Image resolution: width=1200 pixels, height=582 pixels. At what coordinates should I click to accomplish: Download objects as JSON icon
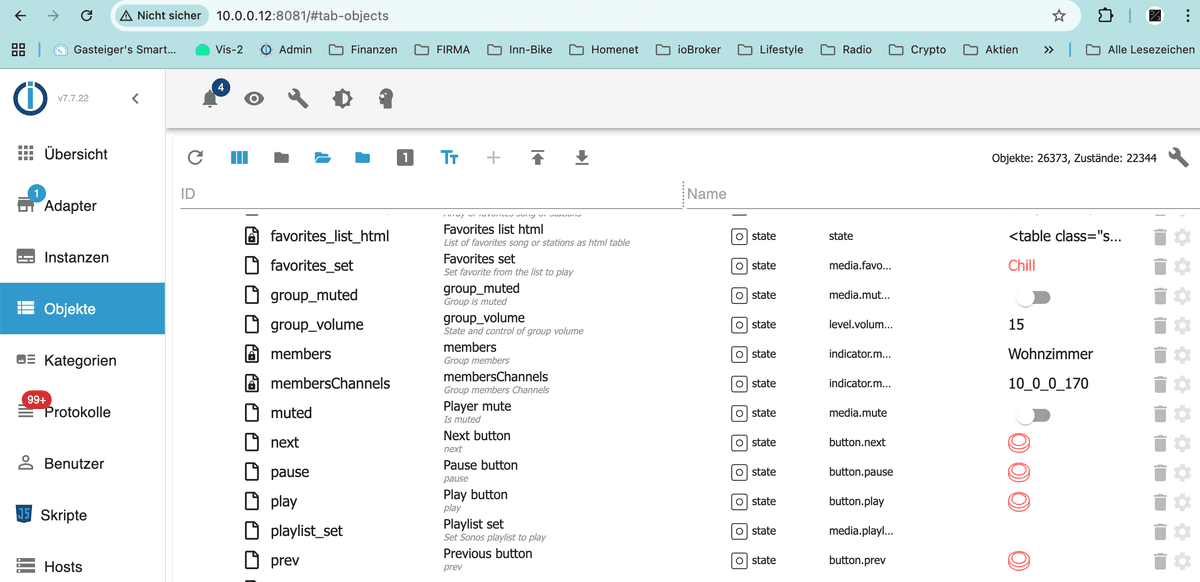[581, 157]
